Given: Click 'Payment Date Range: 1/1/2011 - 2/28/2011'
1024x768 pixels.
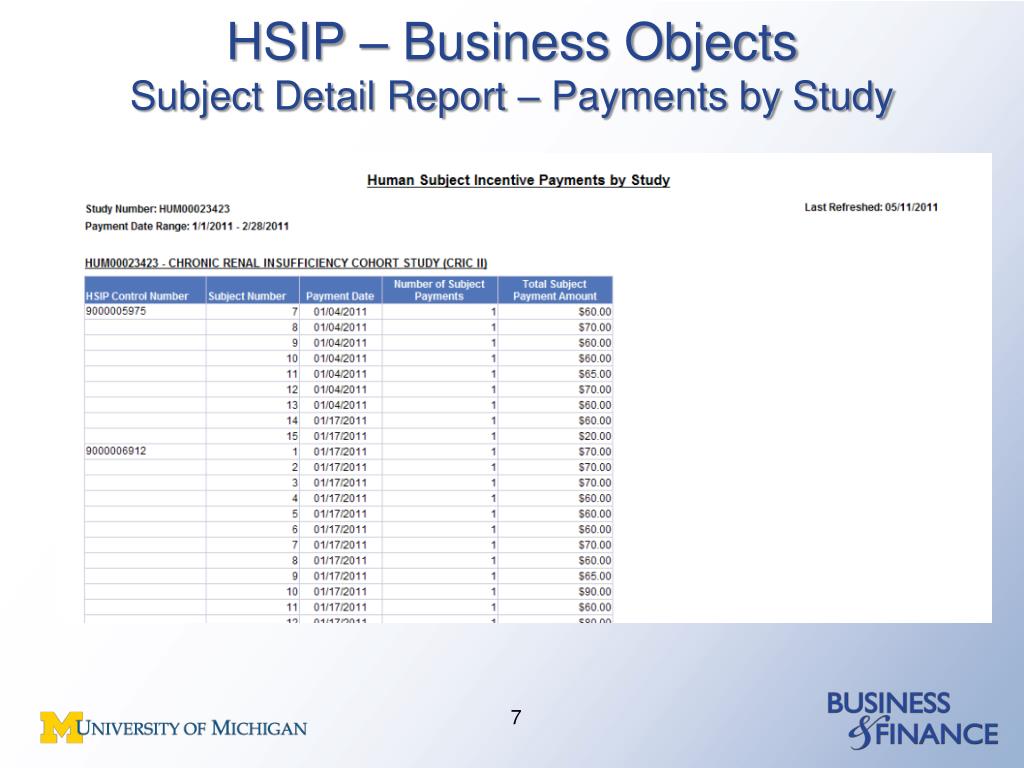Looking at the screenshot, I should 187,227.
